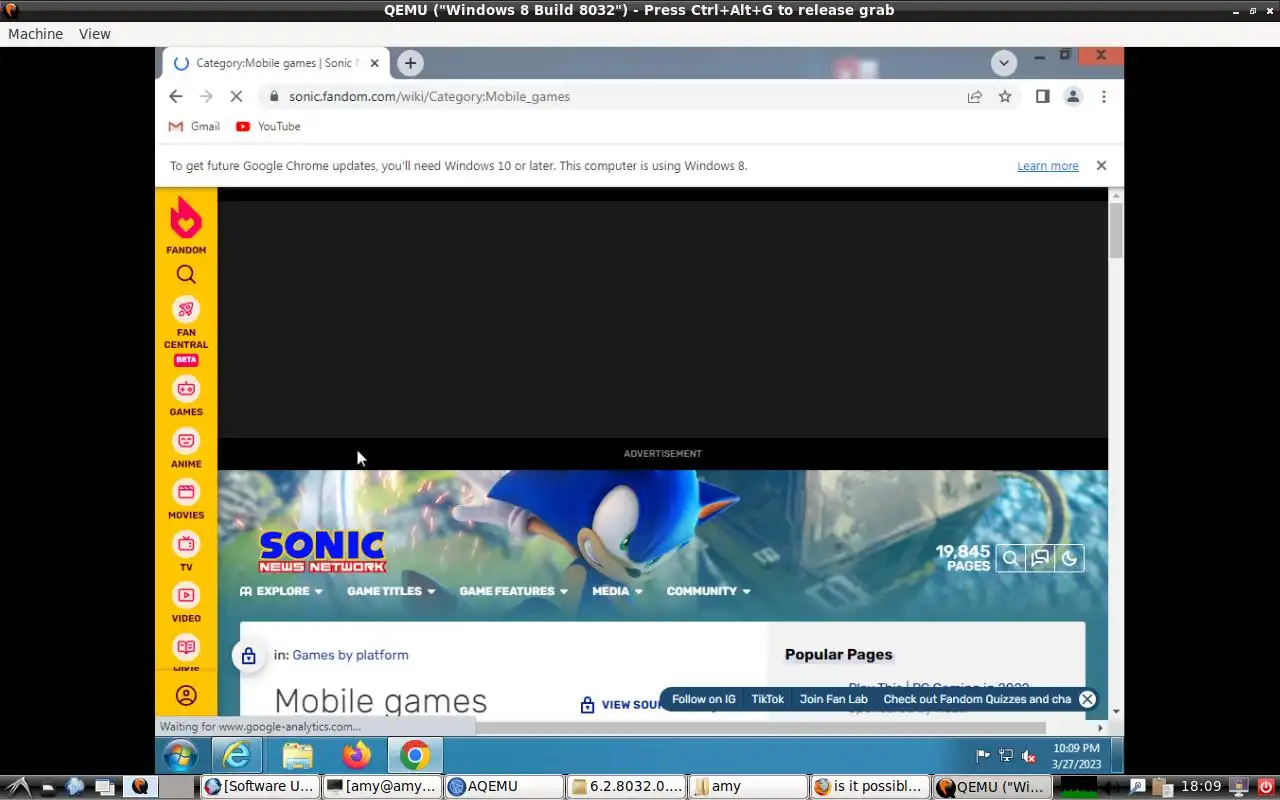Click the Fandom sidebar search icon
Viewport: 1280px width, 800px height.
[186, 275]
